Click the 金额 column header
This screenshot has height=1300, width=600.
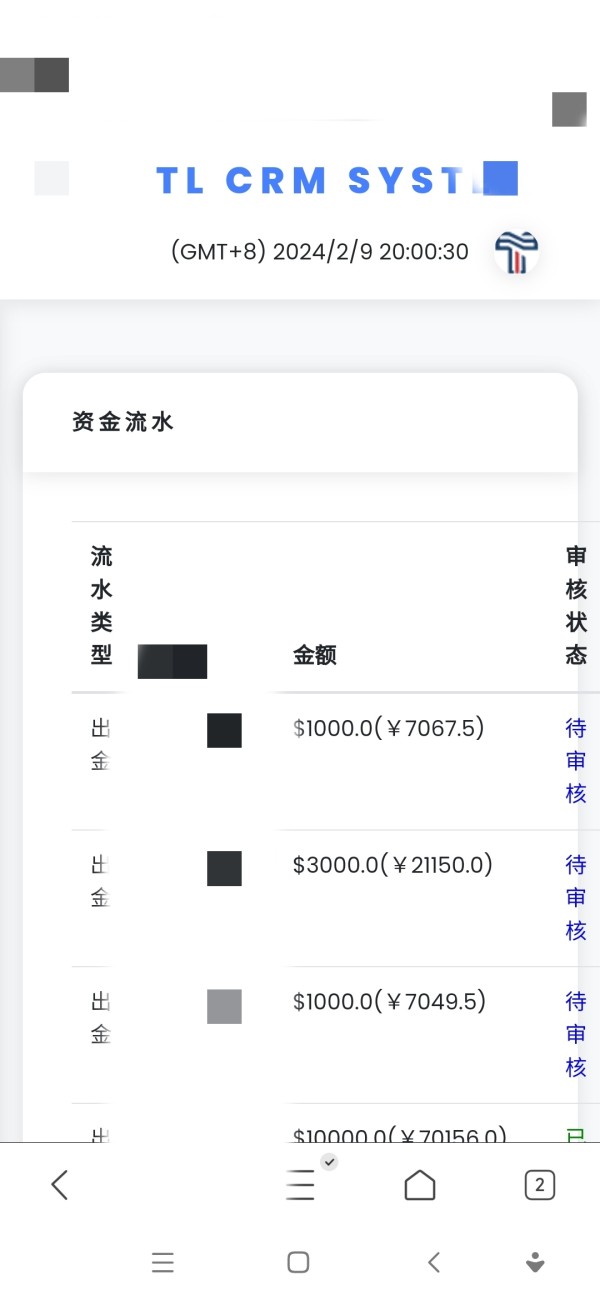click(x=314, y=656)
